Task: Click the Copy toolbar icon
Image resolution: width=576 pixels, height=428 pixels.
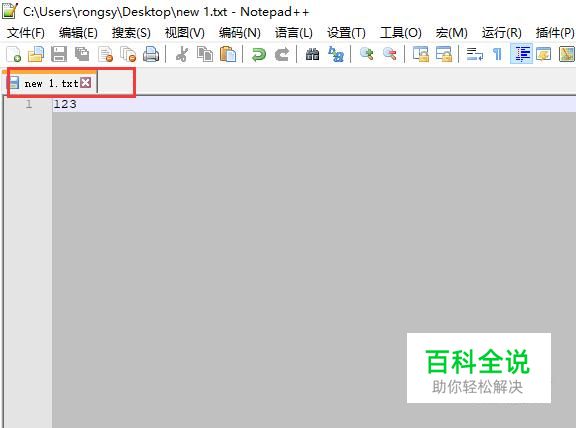Action: 205,54
